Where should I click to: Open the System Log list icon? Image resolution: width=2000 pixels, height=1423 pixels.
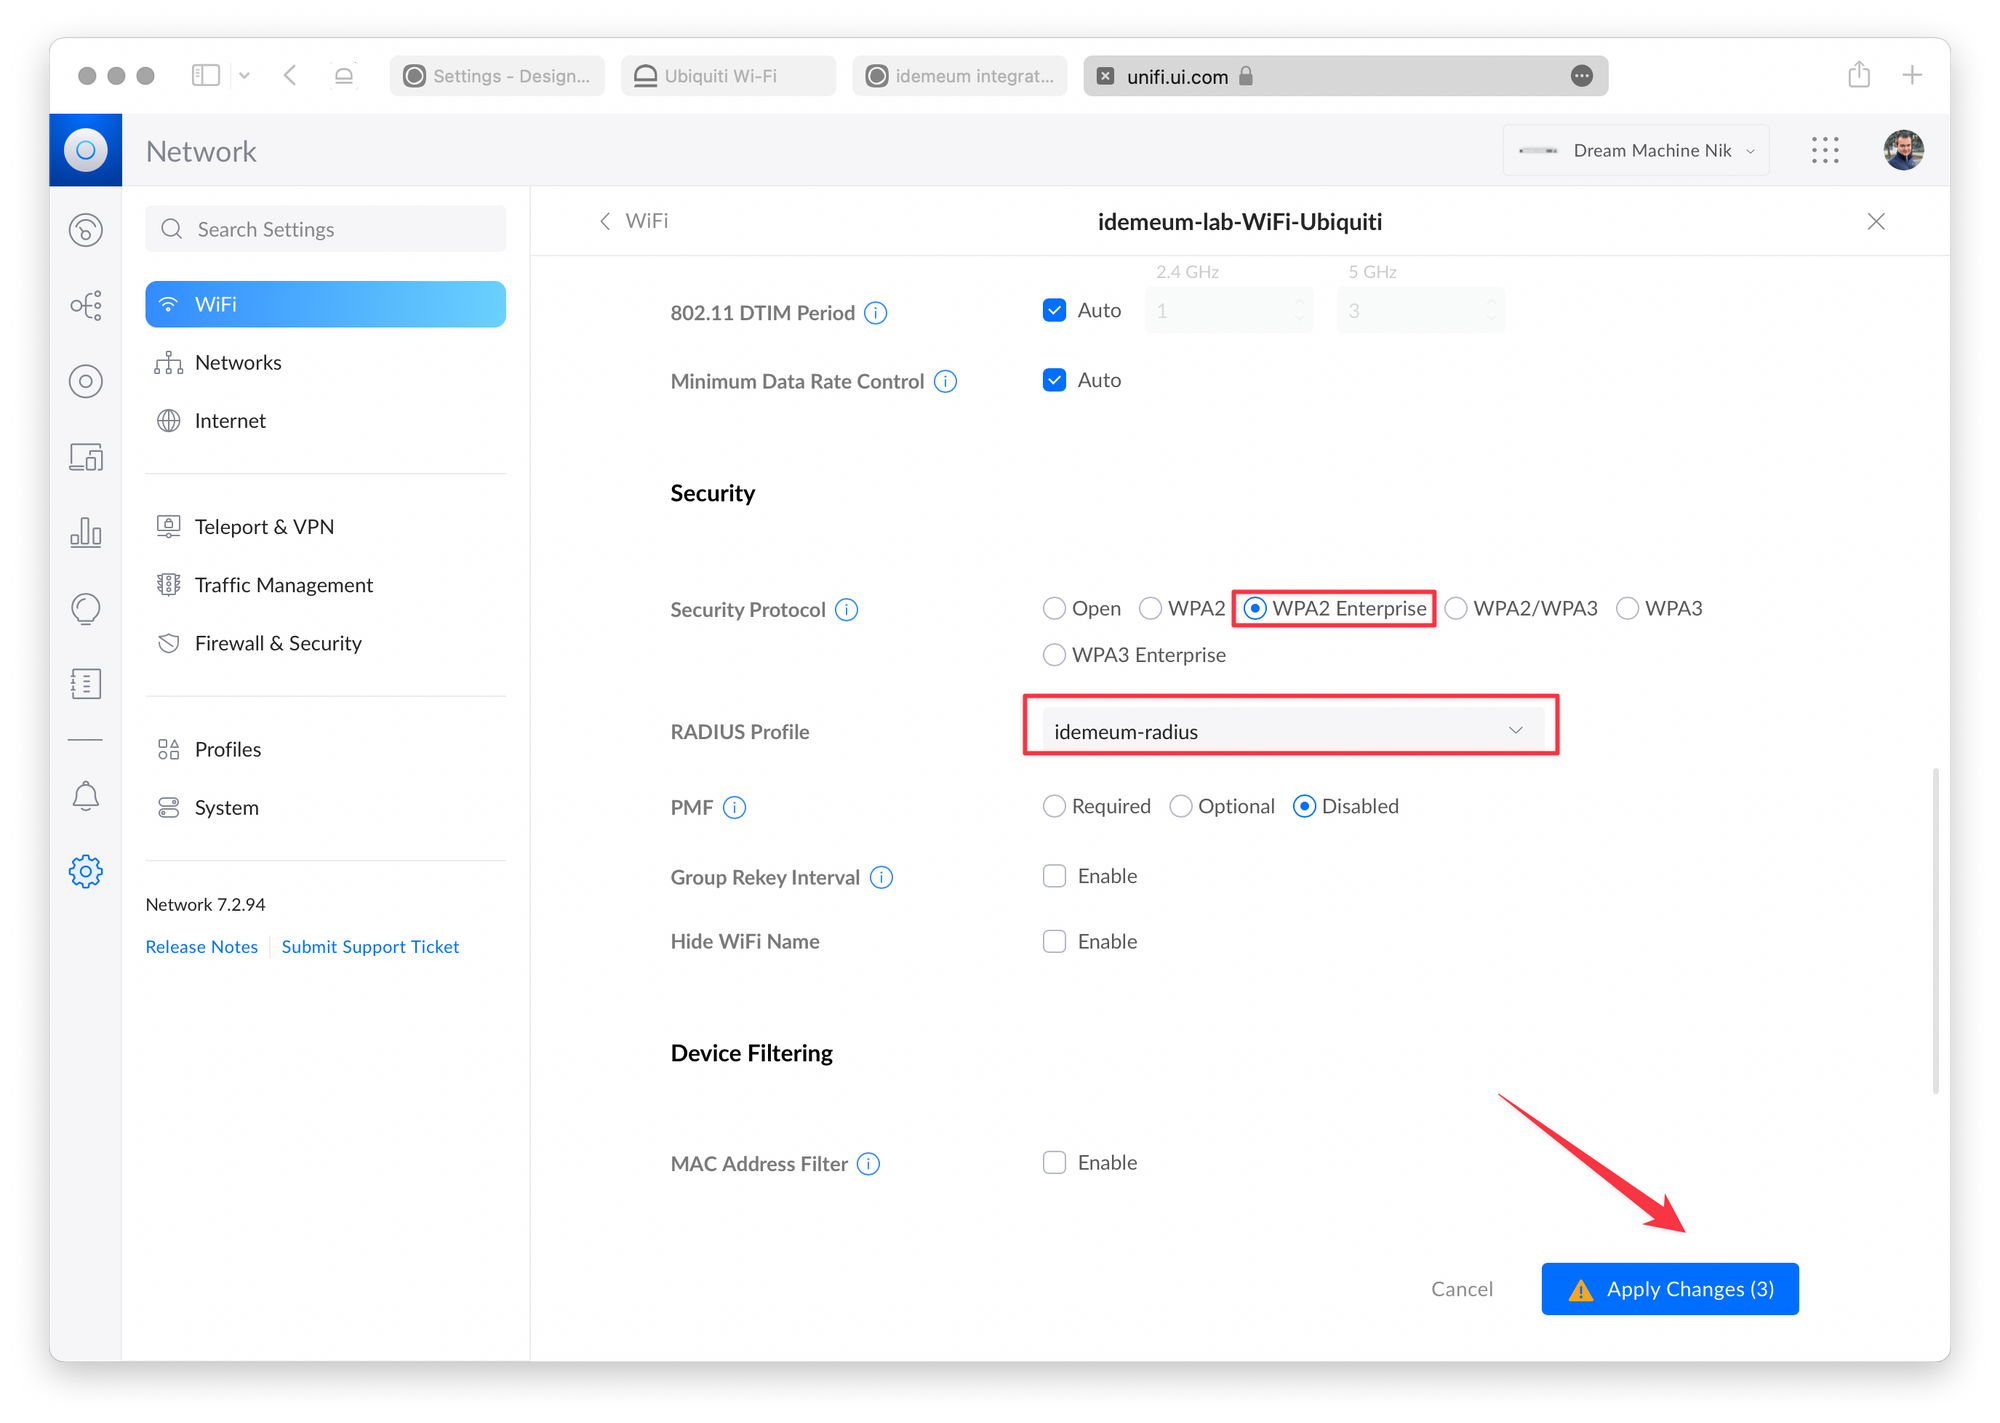pos(86,684)
